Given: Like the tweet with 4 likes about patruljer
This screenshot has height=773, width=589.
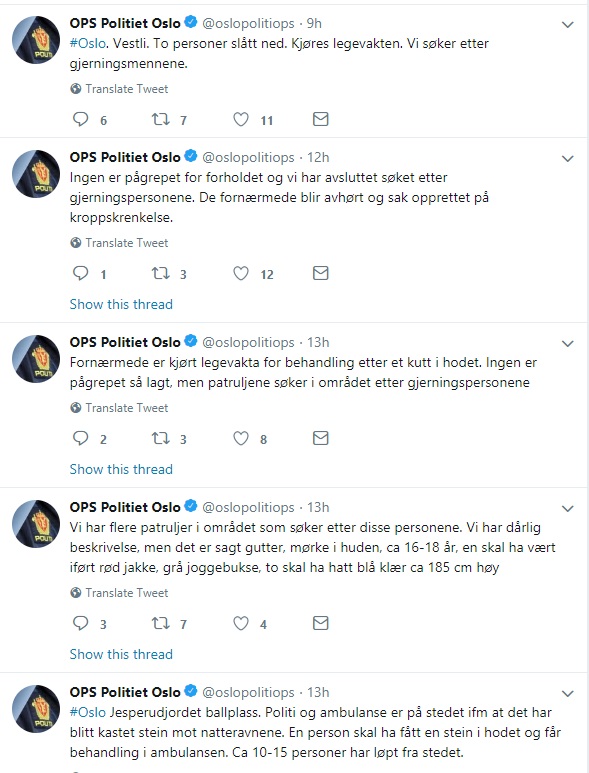Looking at the screenshot, I should click(241, 623).
